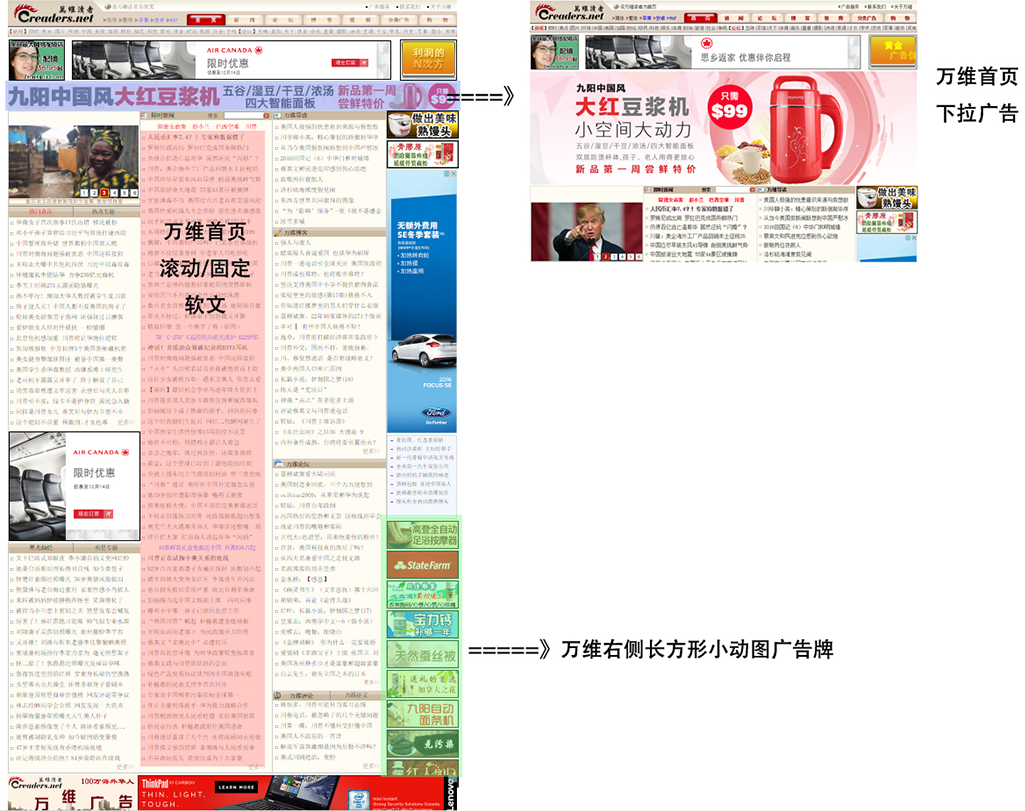
Task: Open the 思乡返家 Air Canada banner on the right page
Action: coord(723,52)
